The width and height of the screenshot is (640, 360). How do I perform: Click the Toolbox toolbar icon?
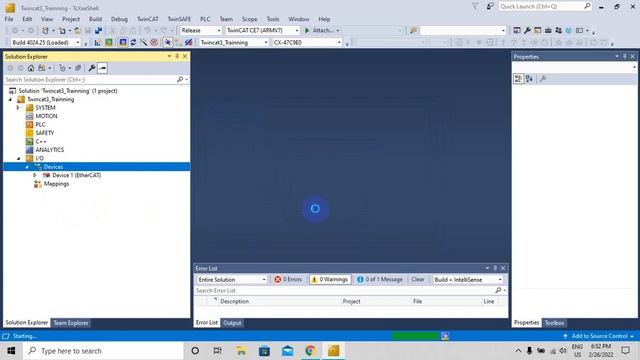[548, 31]
